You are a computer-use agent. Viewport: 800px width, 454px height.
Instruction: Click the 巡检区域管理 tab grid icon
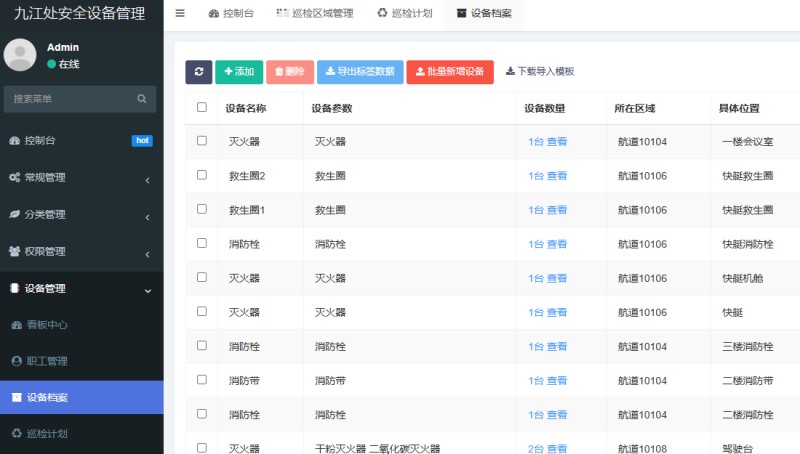tap(283, 13)
